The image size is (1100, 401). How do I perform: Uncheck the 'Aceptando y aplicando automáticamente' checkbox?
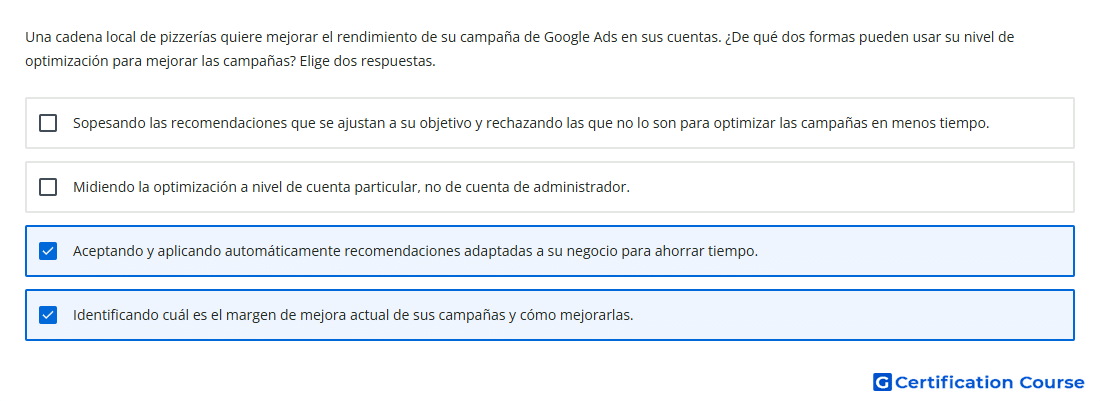(x=48, y=251)
